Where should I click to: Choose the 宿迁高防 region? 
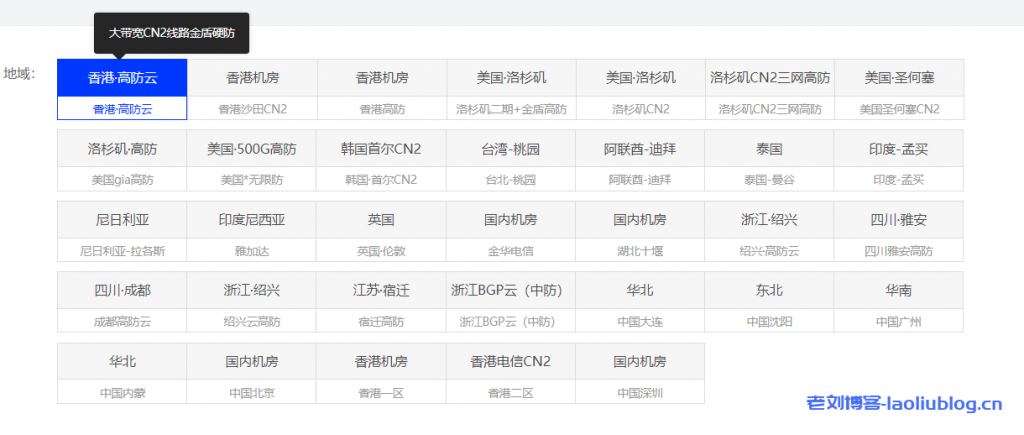382,302
